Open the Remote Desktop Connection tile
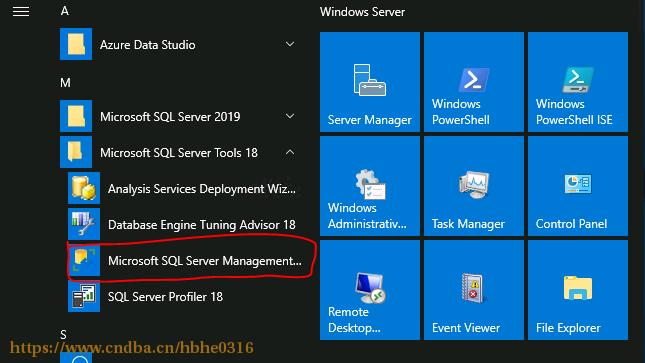The height and width of the screenshot is (363, 645). point(370,290)
